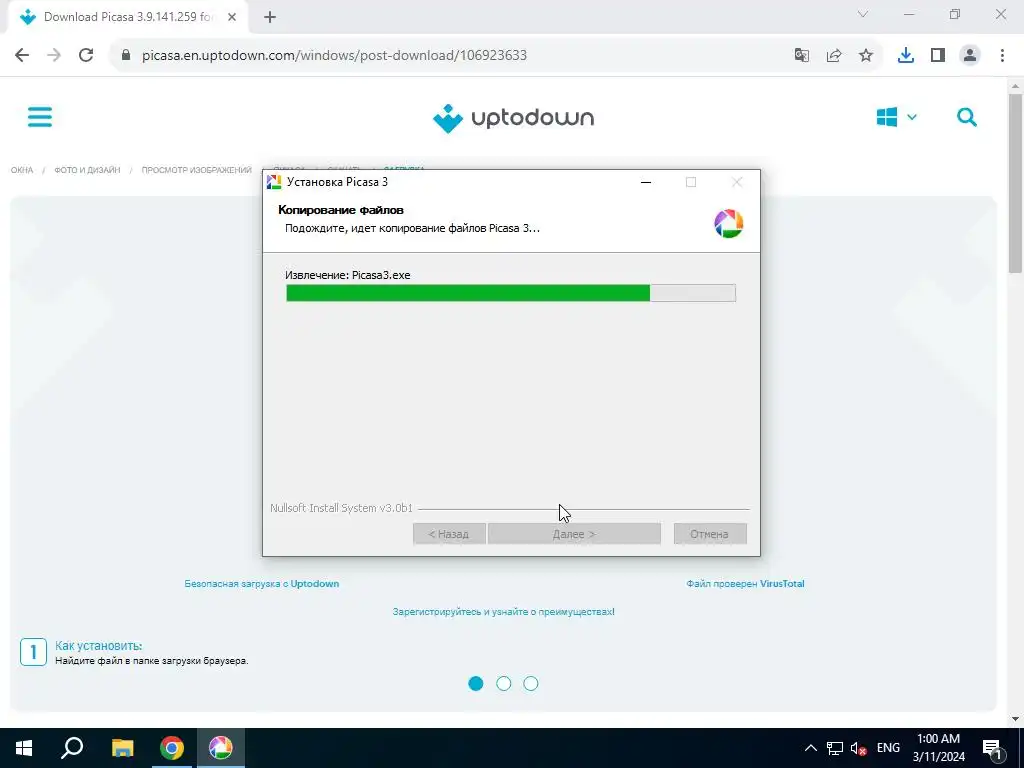Open Chrome profile avatar
This screenshot has width=1024, height=768.
click(970, 55)
